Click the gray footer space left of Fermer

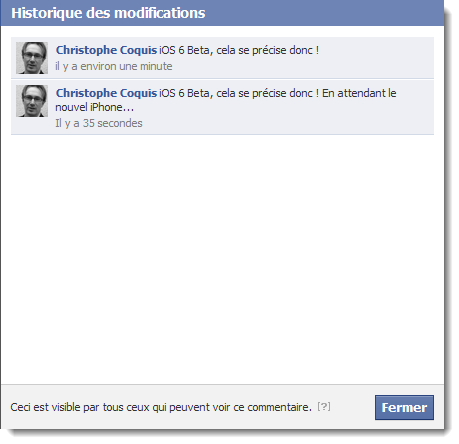(352, 407)
